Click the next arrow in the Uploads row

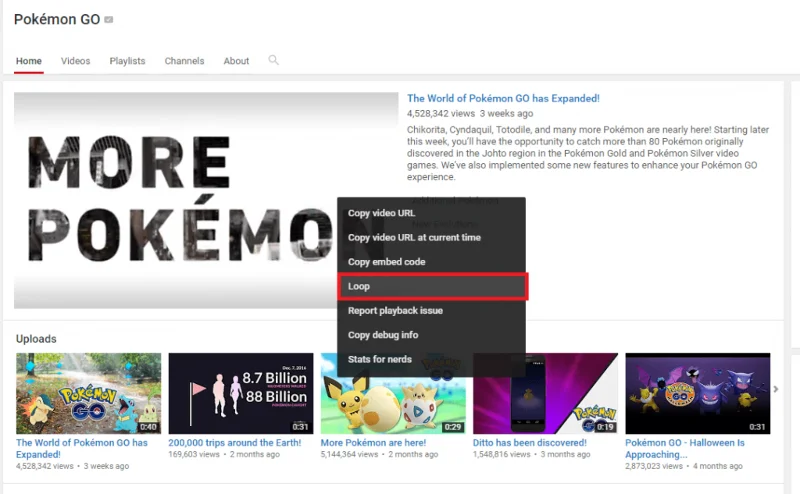coord(776,389)
